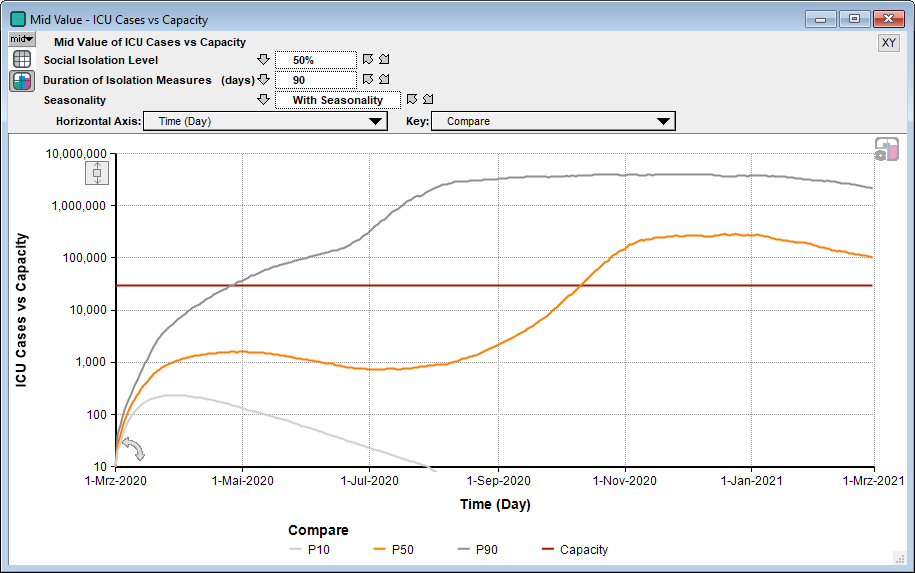Step Seasonality to previous value
The image size is (915, 573).
click(x=412, y=99)
